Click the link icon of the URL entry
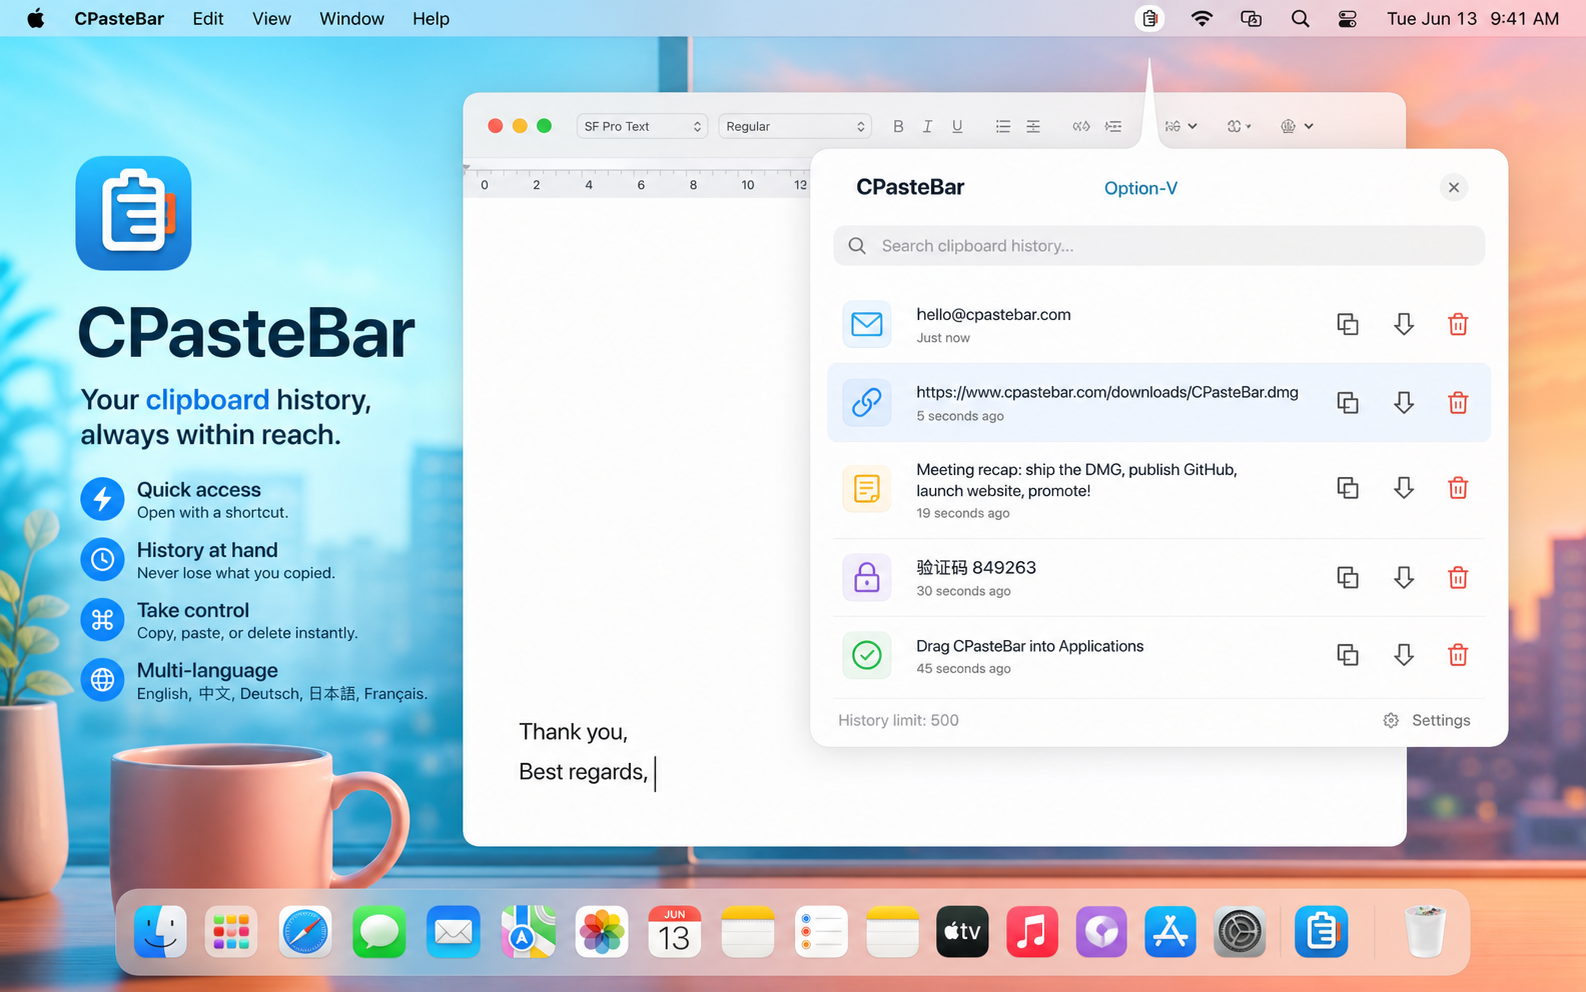 pos(867,402)
